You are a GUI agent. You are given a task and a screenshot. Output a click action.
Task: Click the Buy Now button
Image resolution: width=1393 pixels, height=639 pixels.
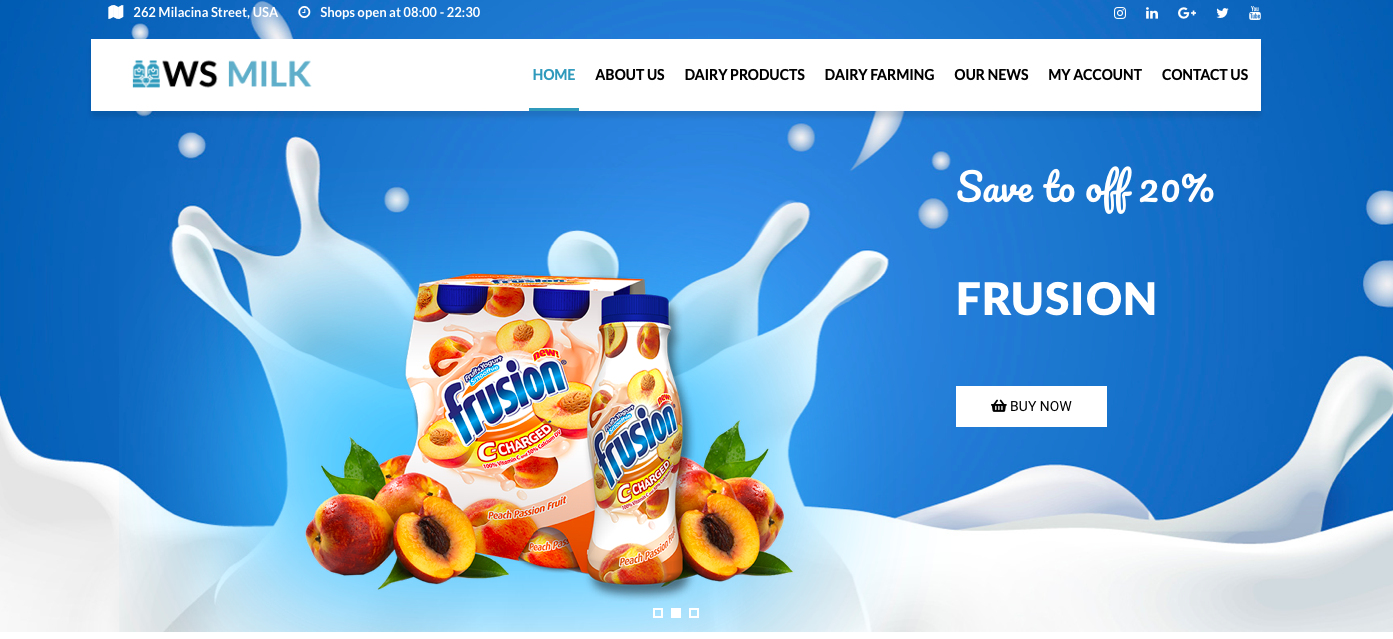pyautogui.click(x=1031, y=406)
